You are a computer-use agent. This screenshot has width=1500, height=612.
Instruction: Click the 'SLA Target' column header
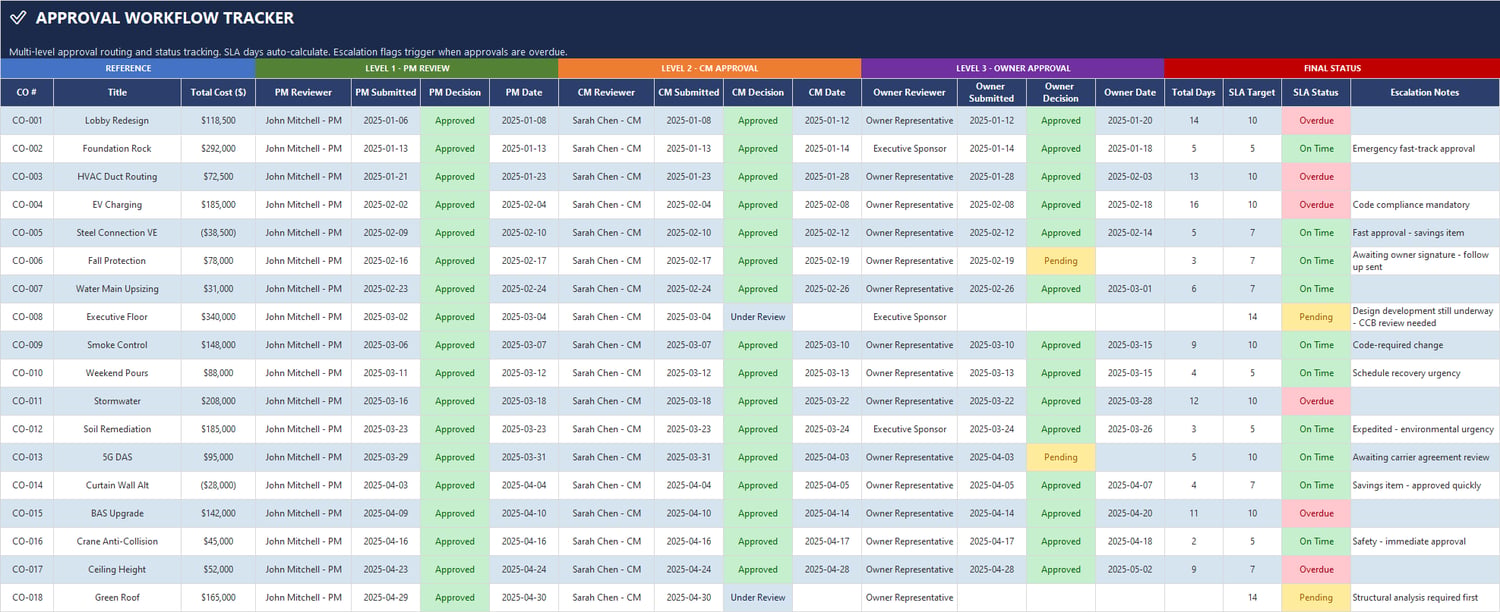click(x=1252, y=92)
